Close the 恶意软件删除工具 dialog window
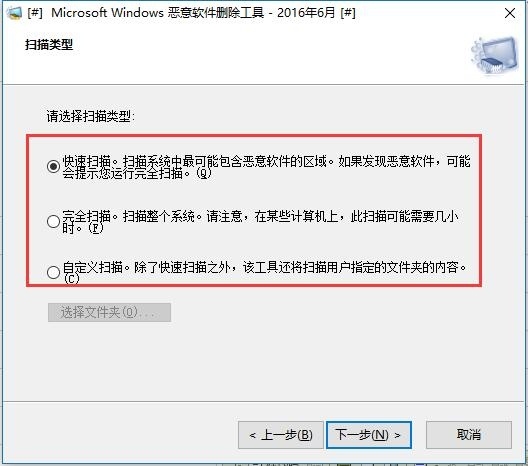528x466 pixels. pyautogui.click(x=510, y=13)
